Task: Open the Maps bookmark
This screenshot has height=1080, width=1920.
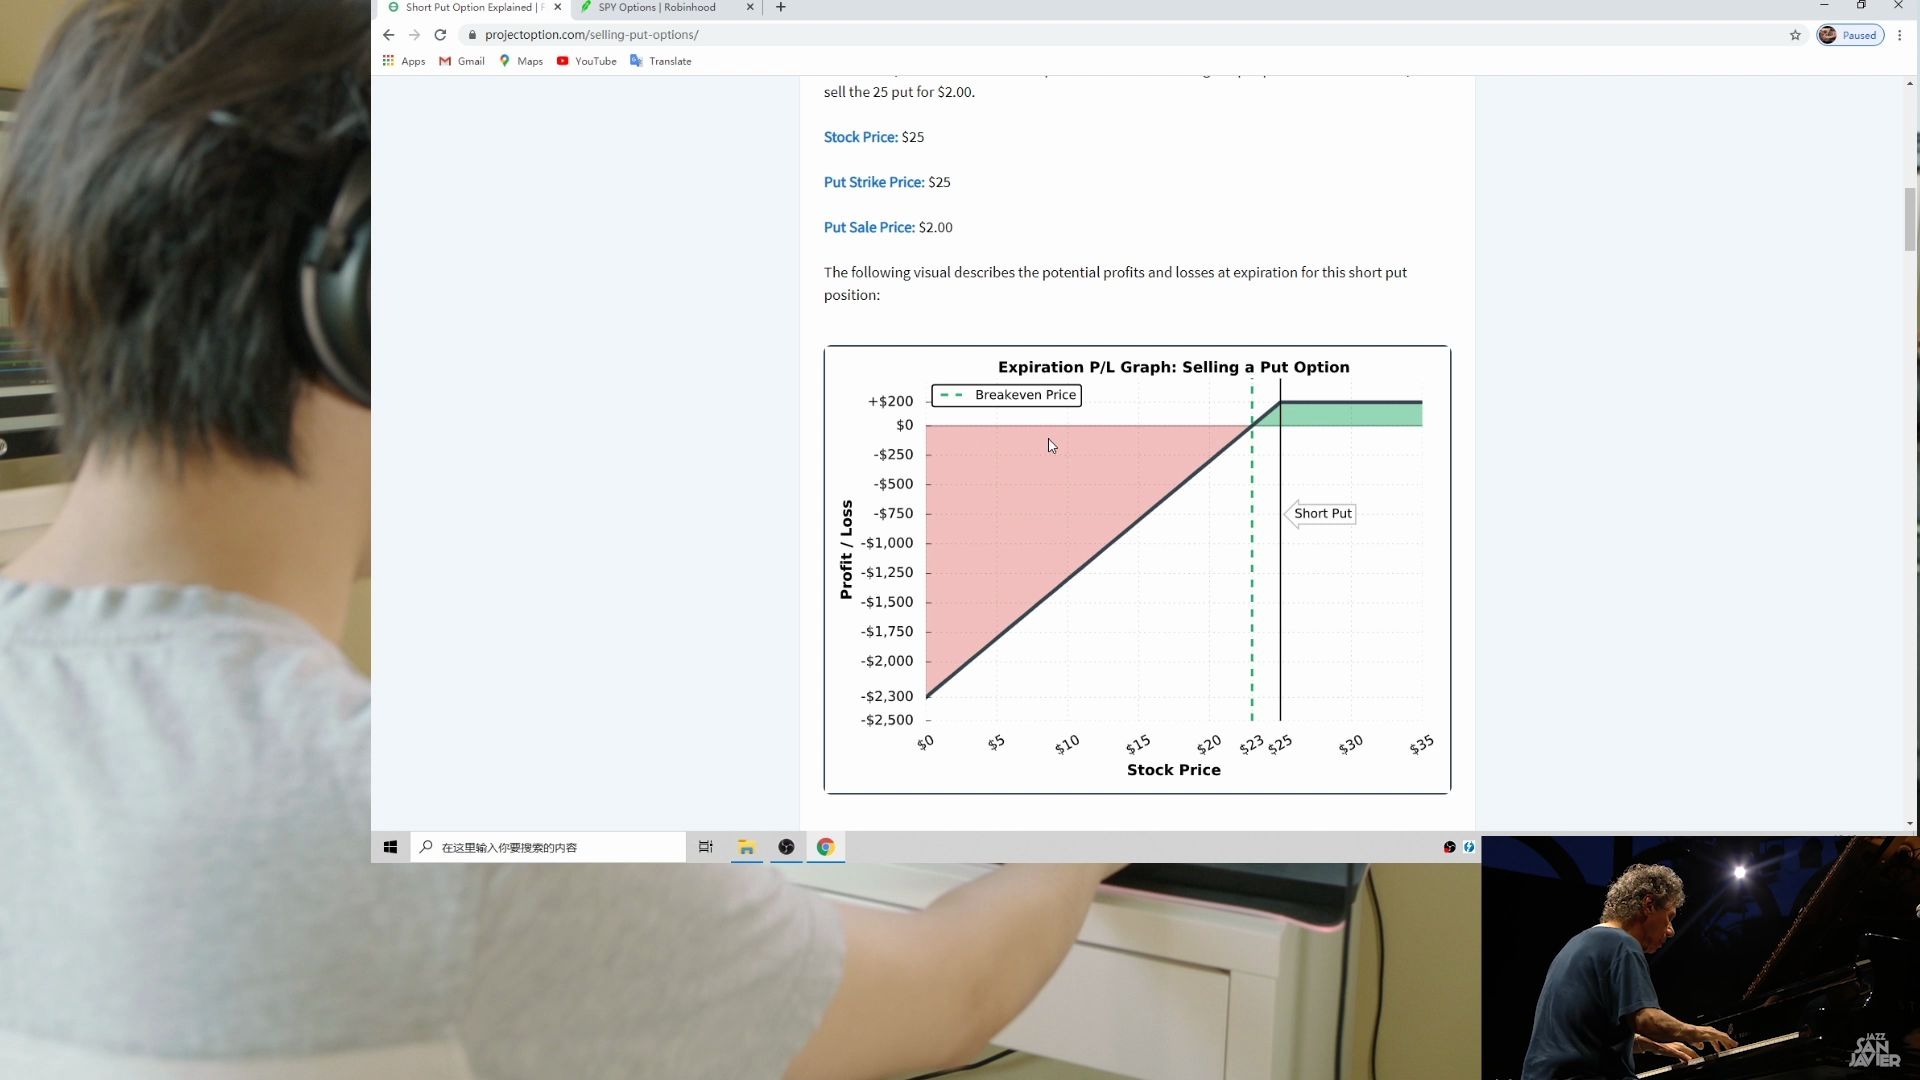Action: 521,61
